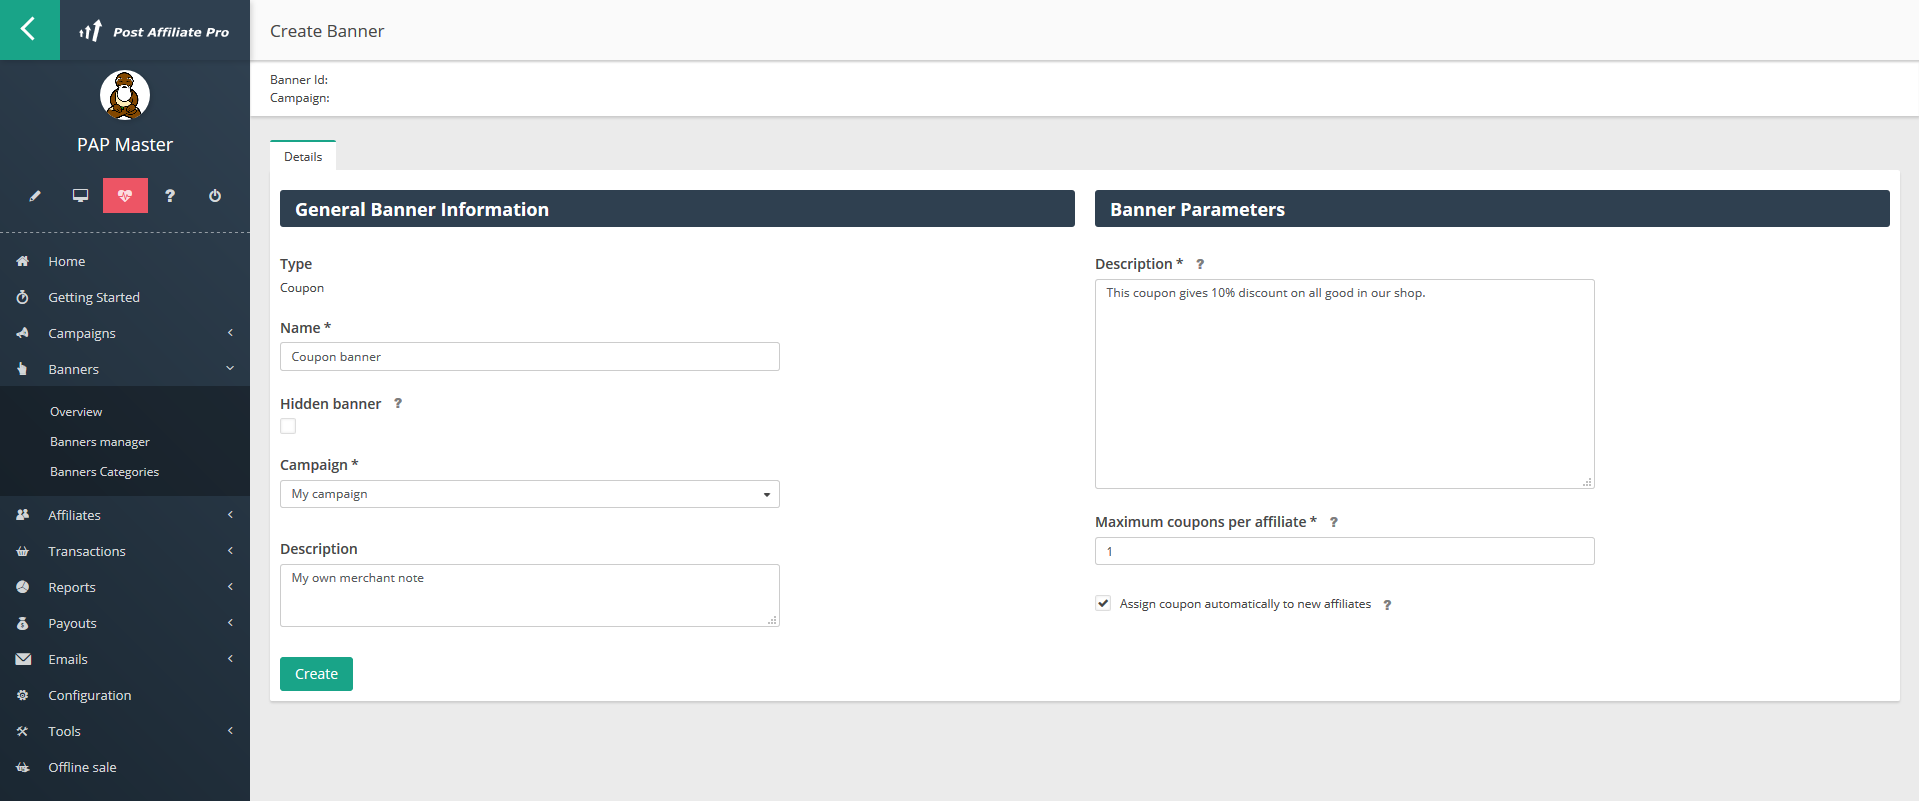Uncheck Assign coupon automatically to new affiliates

click(1102, 603)
